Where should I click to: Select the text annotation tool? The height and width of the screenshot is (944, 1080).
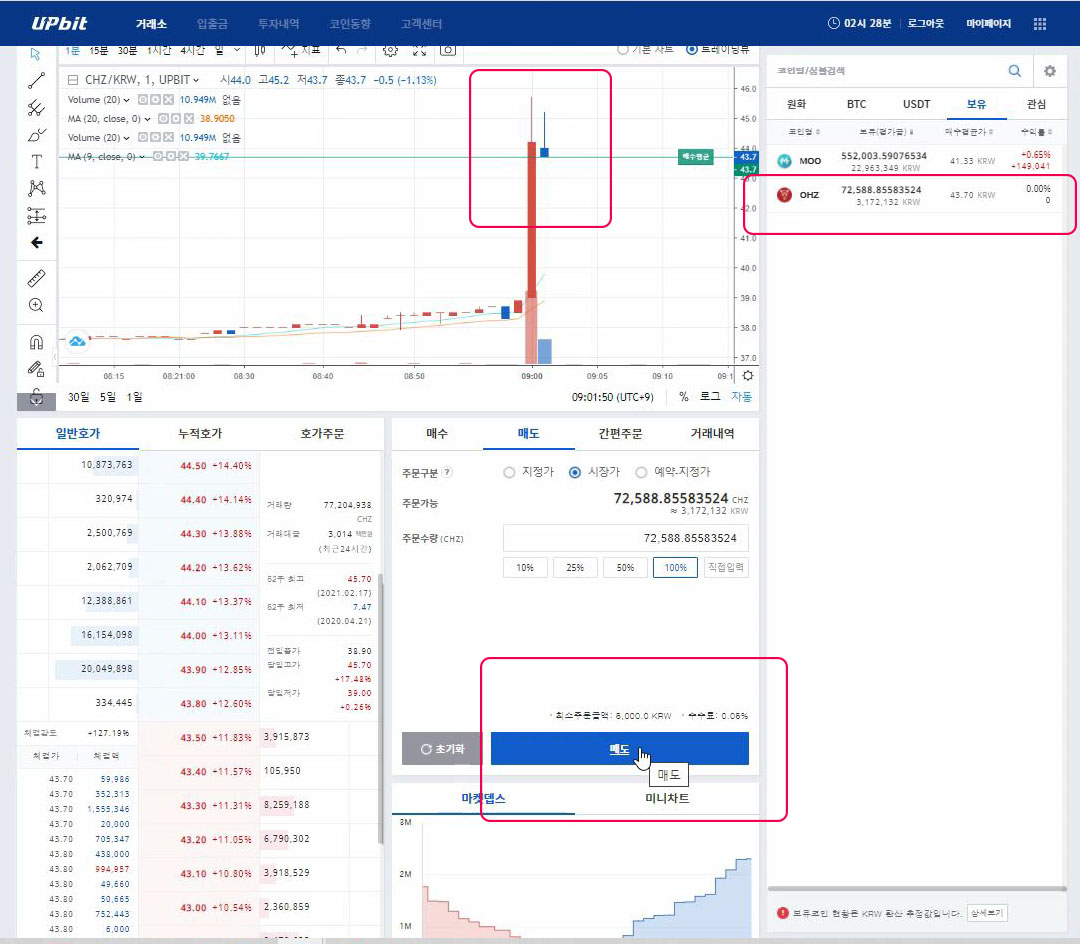37,161
